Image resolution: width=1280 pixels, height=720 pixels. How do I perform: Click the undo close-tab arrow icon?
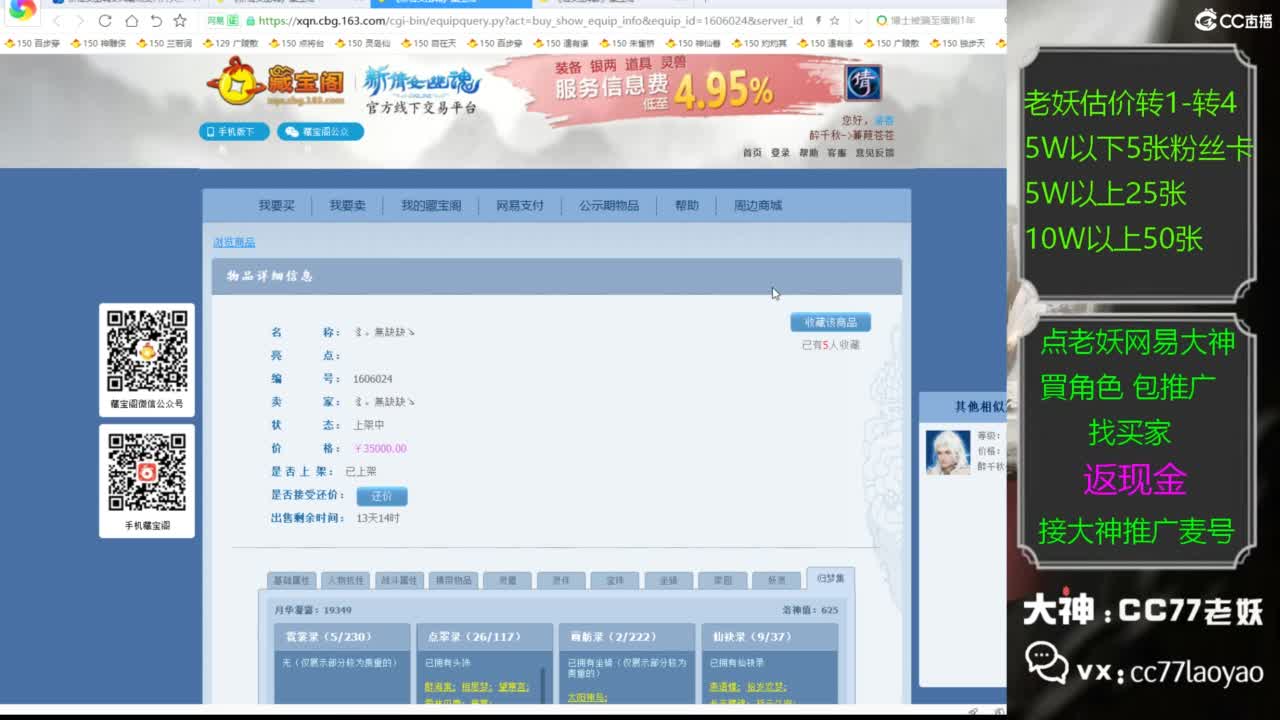(x=155, y=20)
